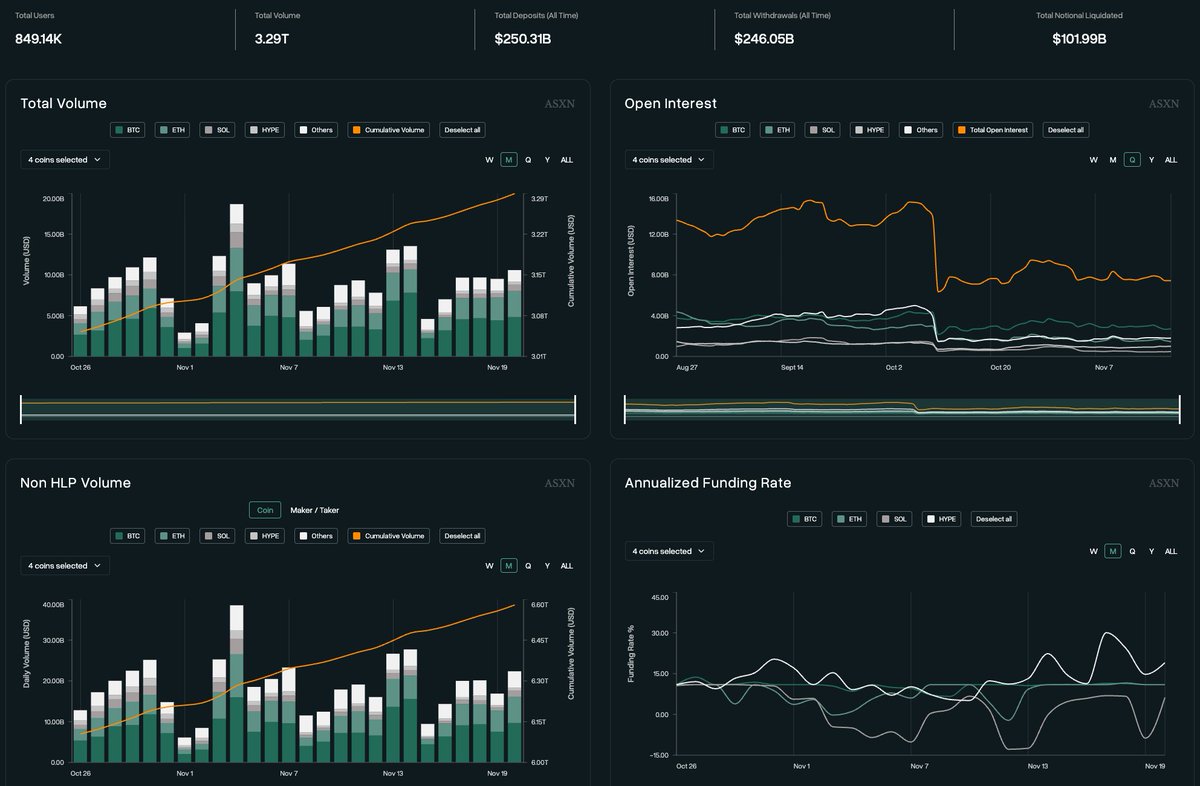Select Q timeframe in Total Volume chart

[x=528, y=160]
